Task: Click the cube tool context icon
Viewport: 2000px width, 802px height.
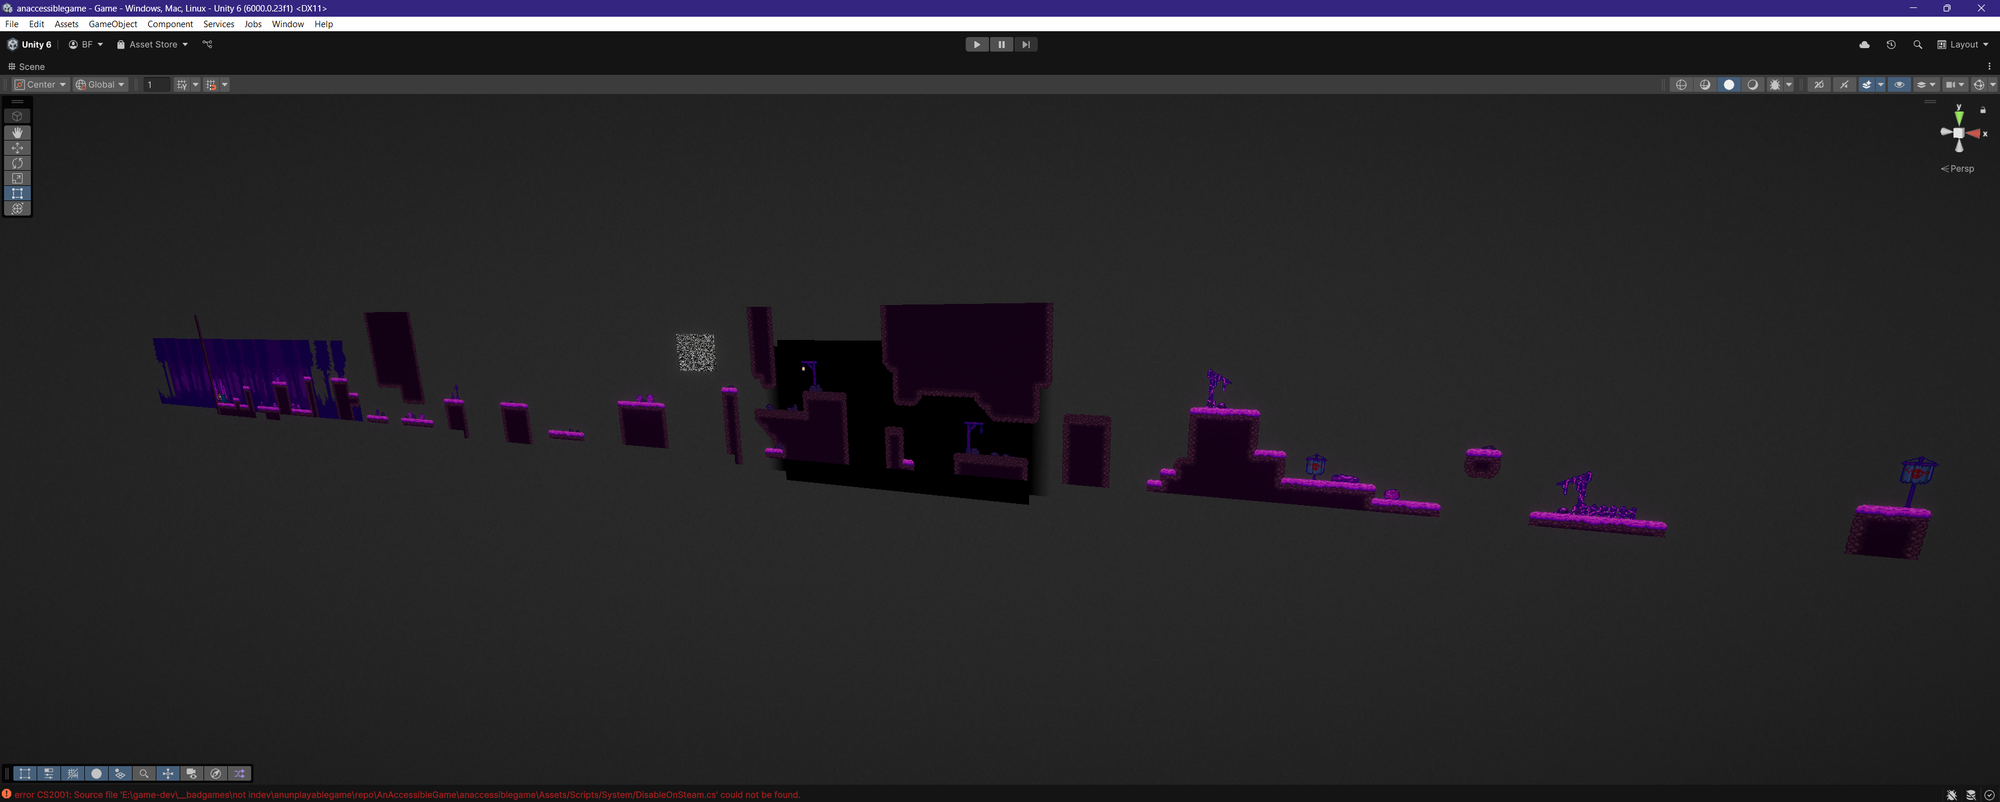Action: (x=17, y=116)
